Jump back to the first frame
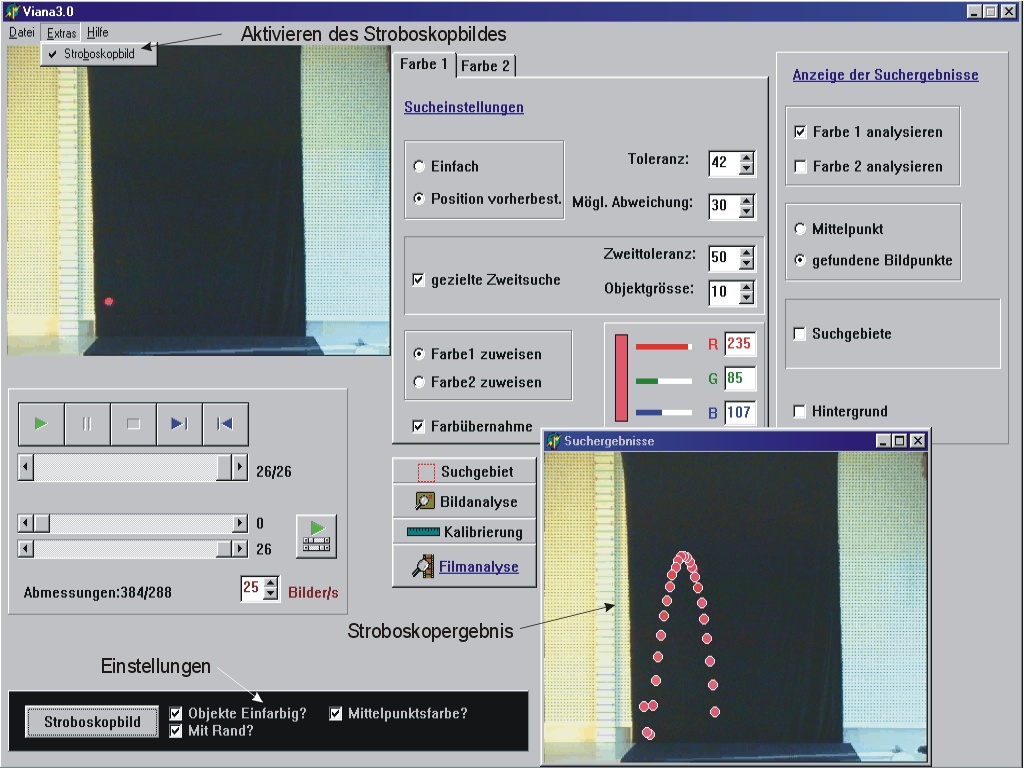The image size is (1024, 768). (x=225, y=424)
